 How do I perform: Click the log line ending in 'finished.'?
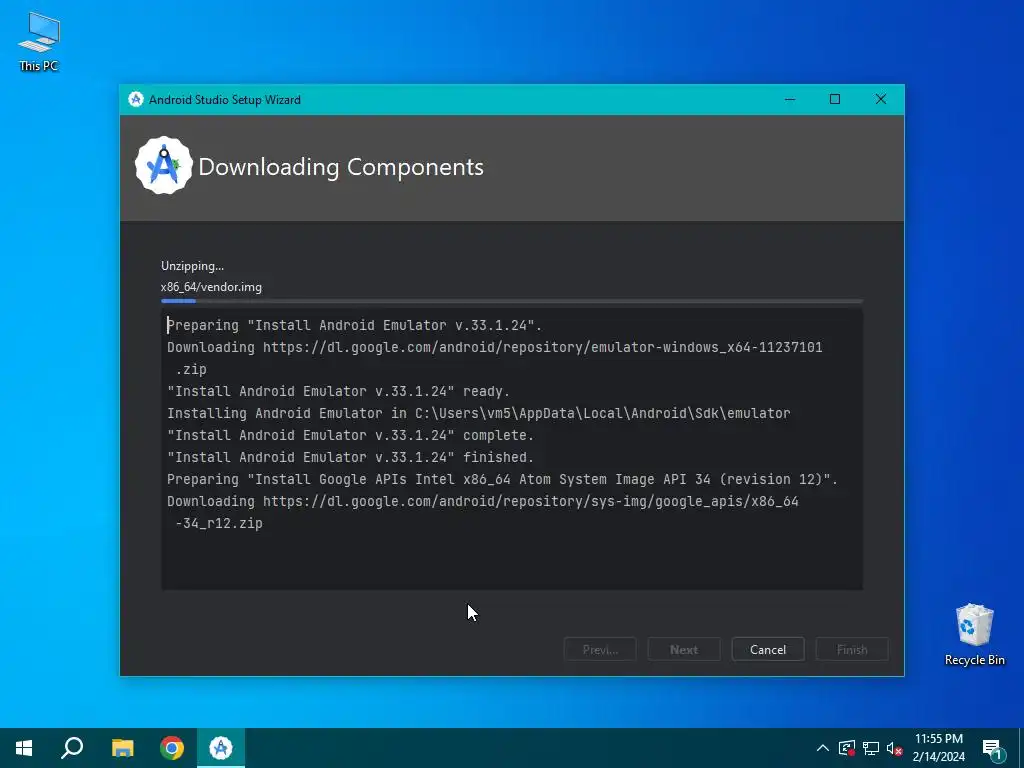pos(350,457)
